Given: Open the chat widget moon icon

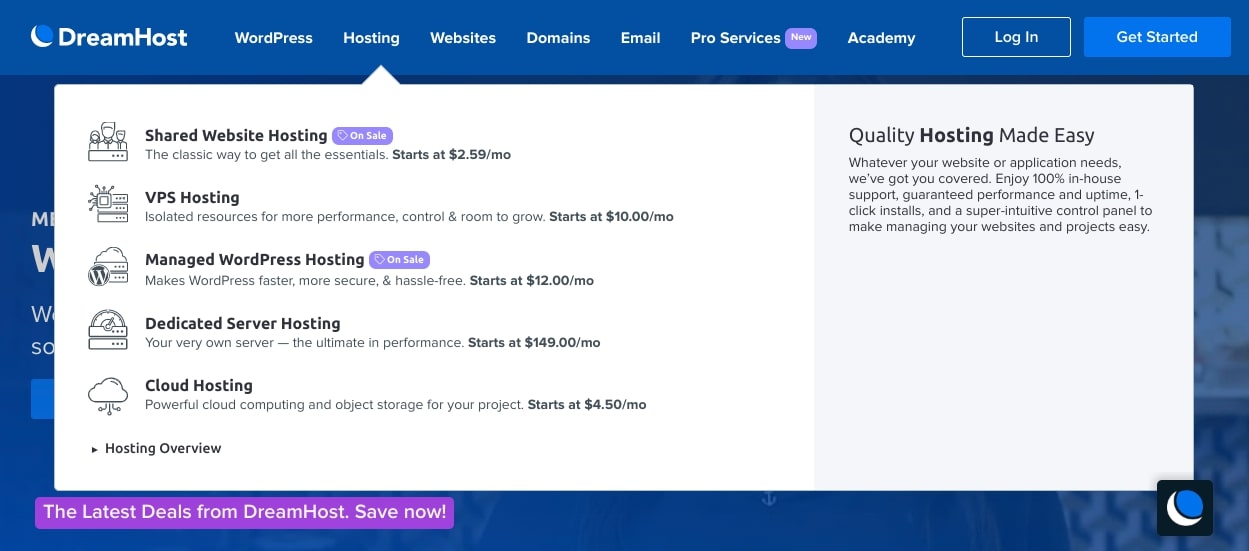Looking at the screenshot, I should point(1184,508).
